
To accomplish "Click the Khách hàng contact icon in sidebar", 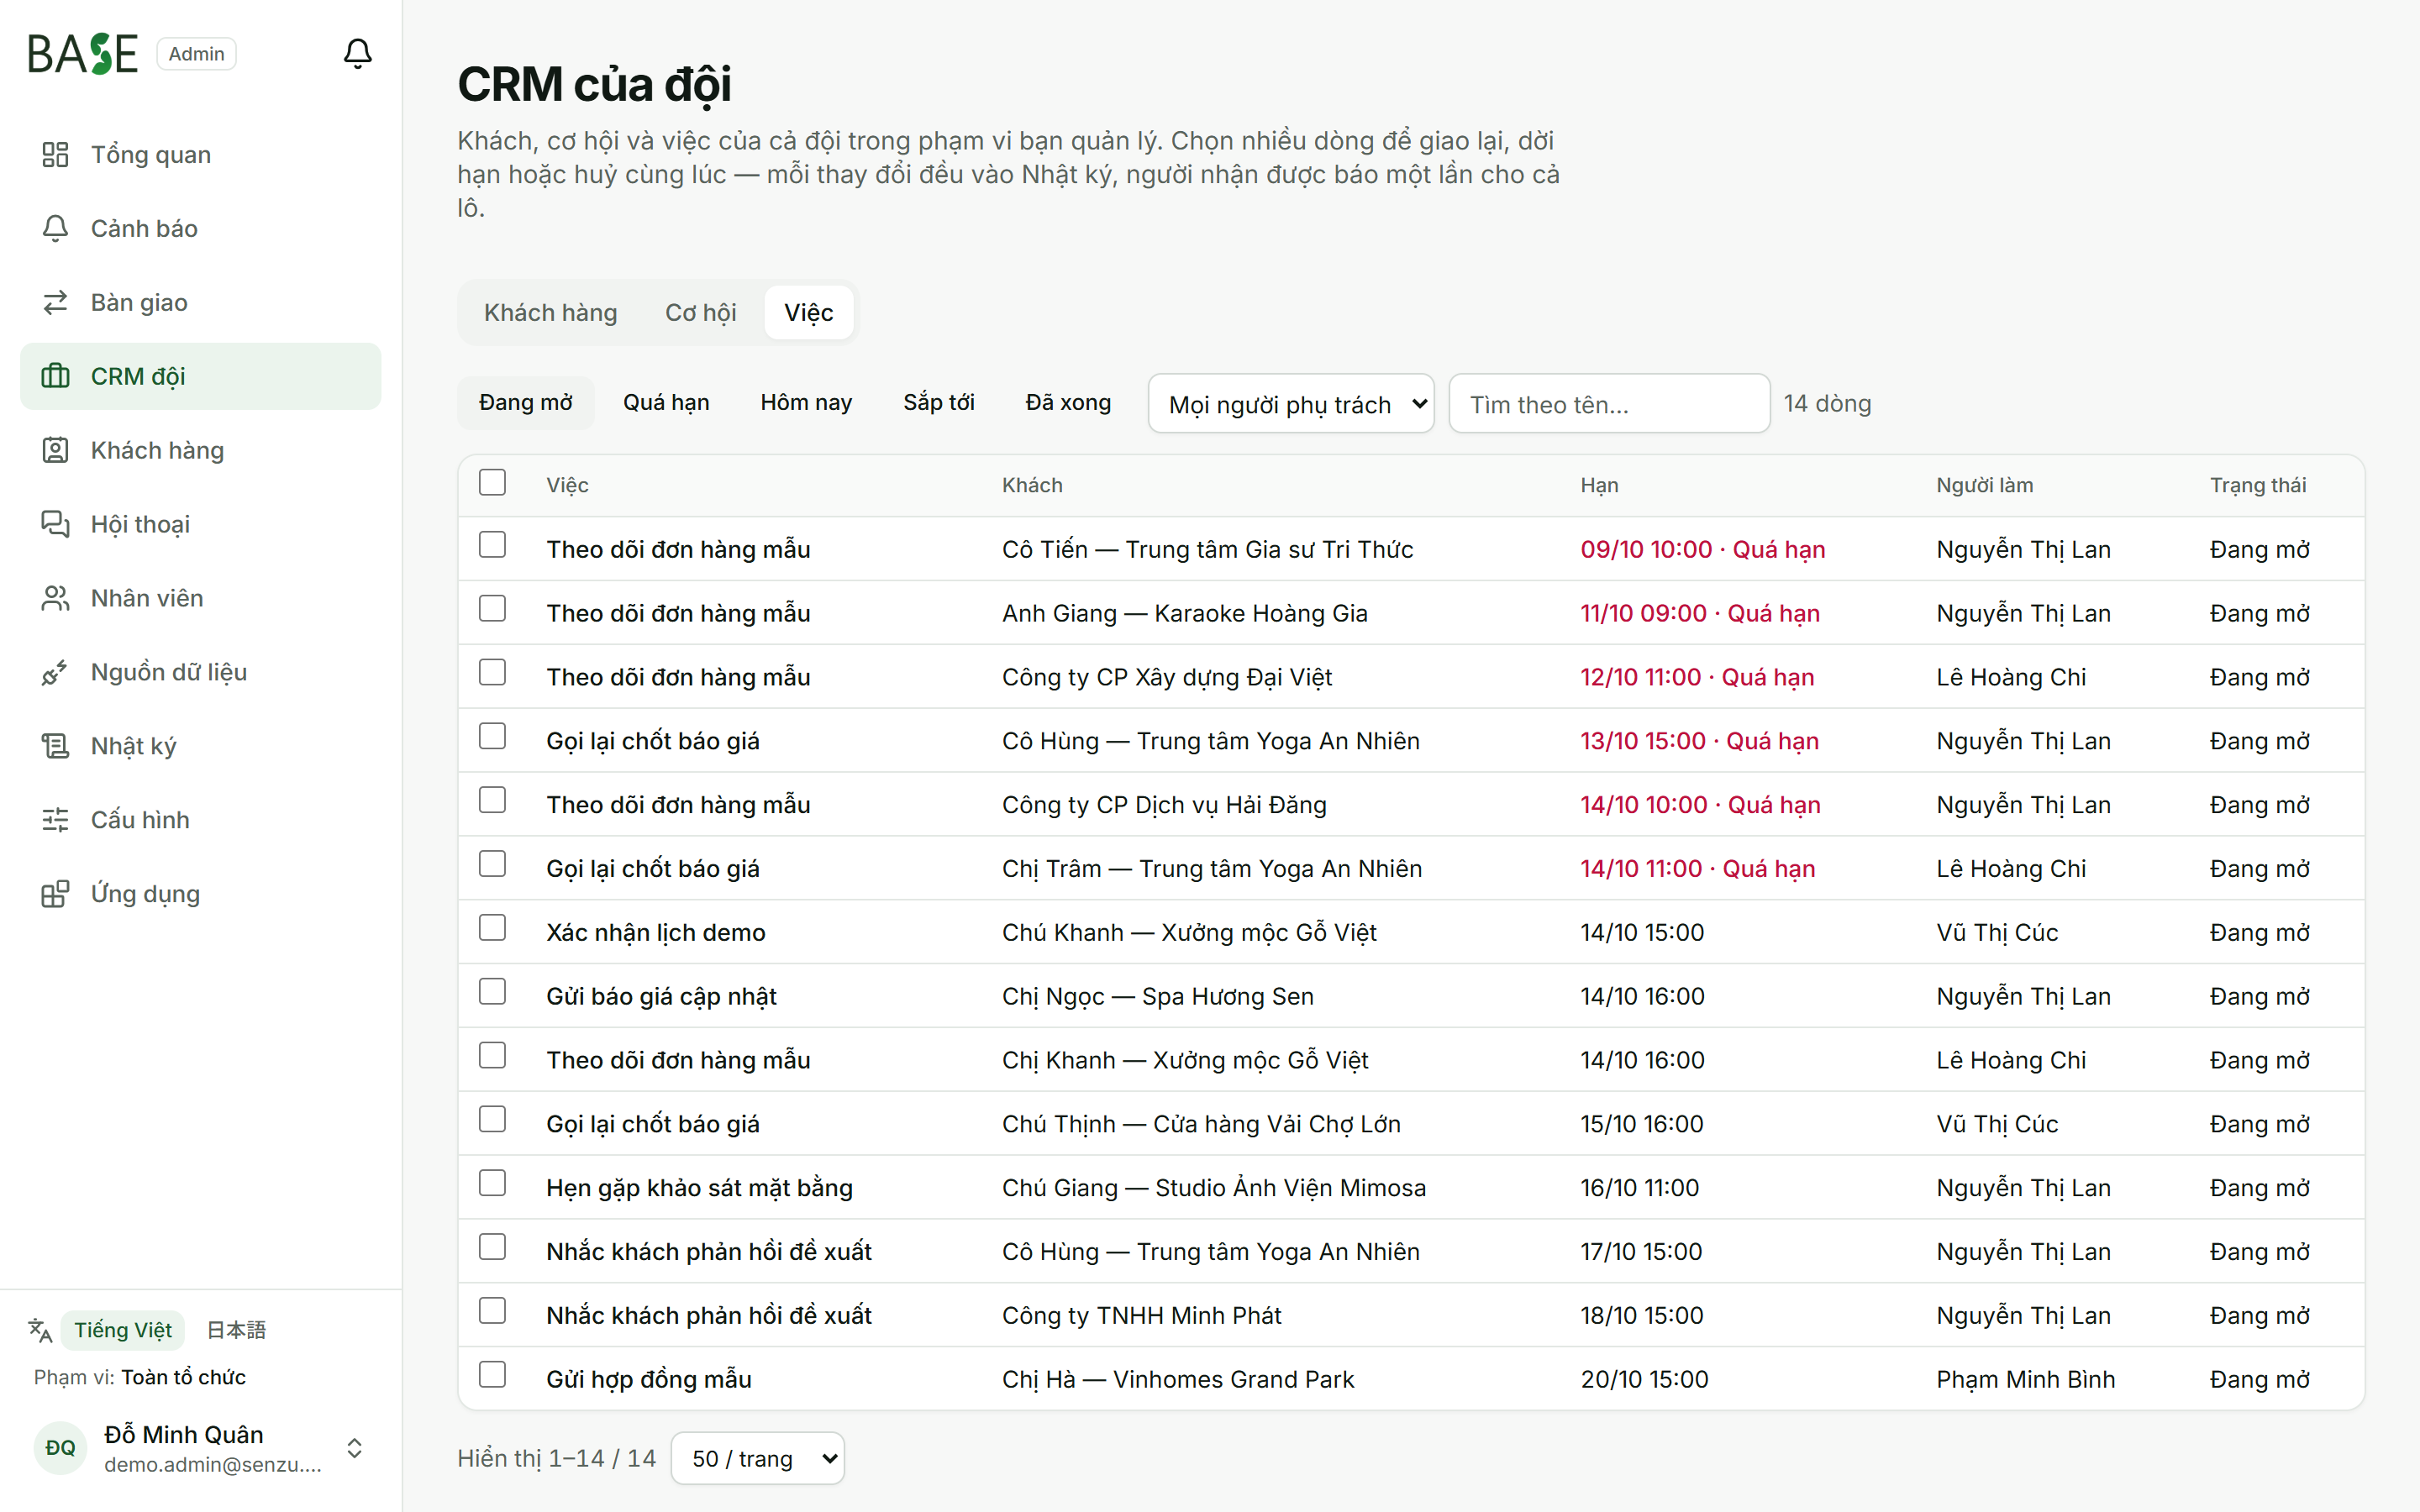I will coord(55,451).
